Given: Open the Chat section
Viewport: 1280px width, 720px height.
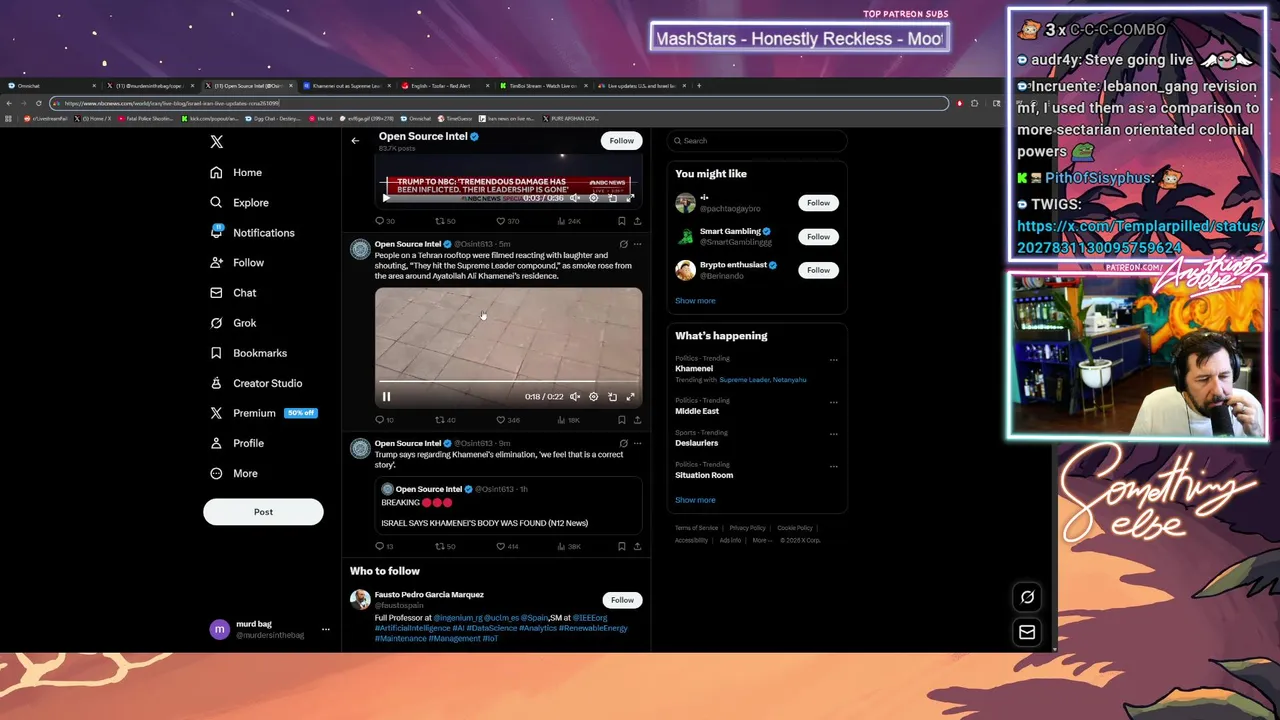Looking at the screenshot, I should [233, 292].
